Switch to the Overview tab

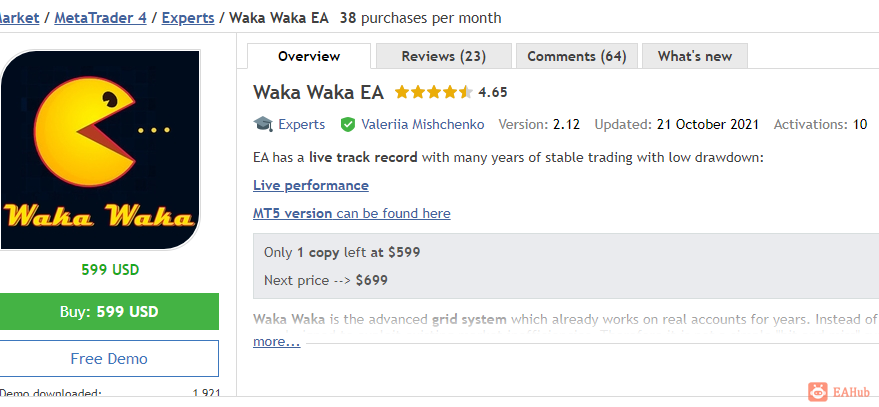309,56
